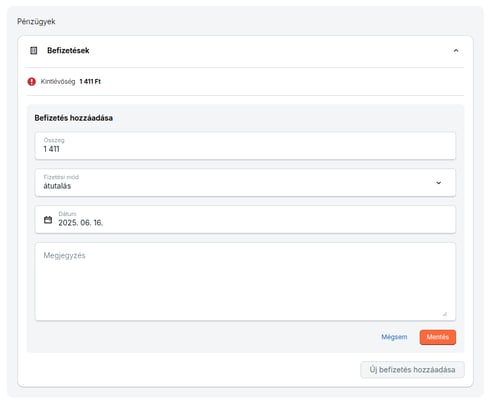The height and width of the screenshot is (404, 492).
Task: Select the átutalás payment method field
Action: 245,183
